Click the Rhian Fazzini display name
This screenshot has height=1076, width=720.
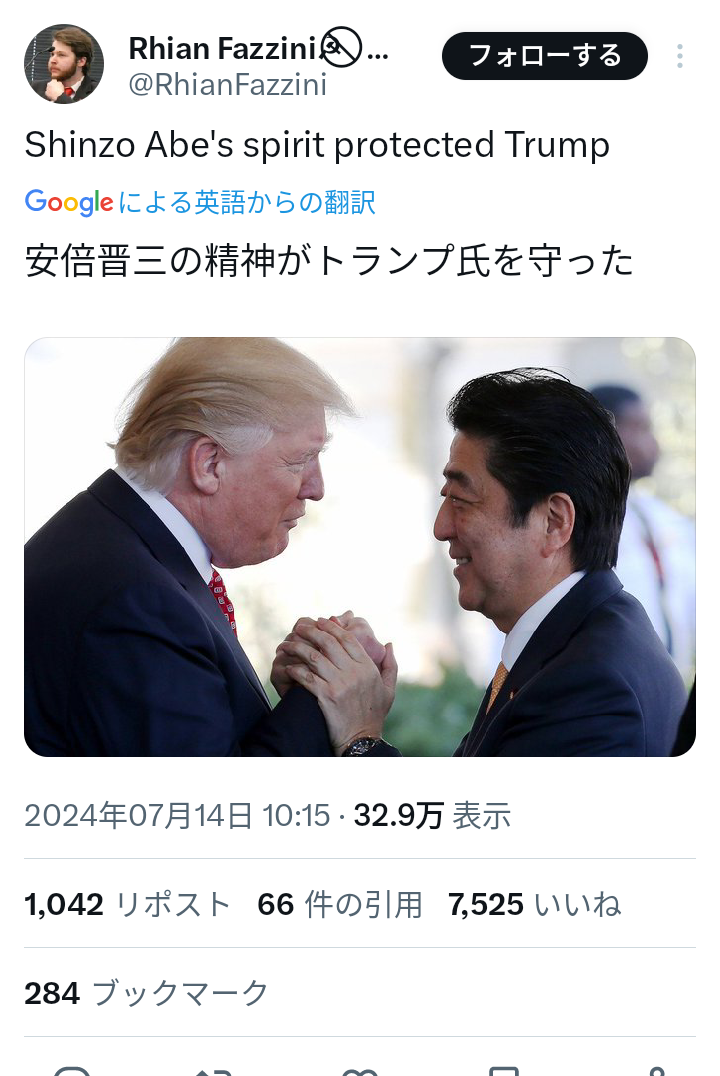(x=222, y=49)
